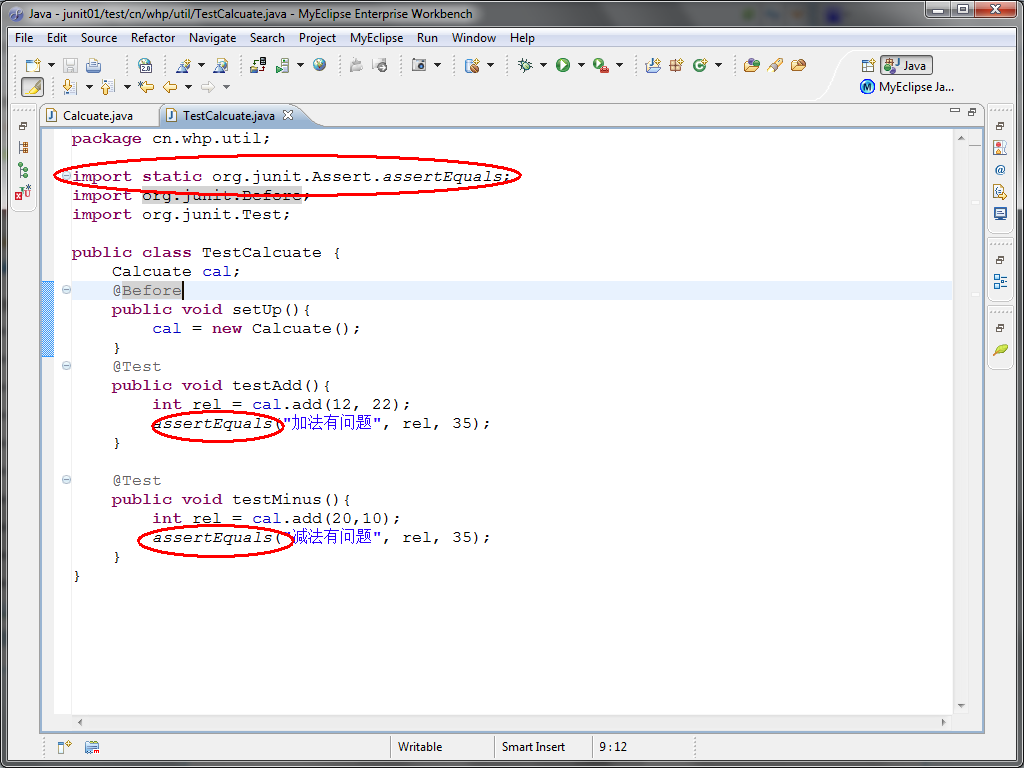Click the Run External Tools icon
The height and width of the screenshot is (768, 1024).
(601, 65)
